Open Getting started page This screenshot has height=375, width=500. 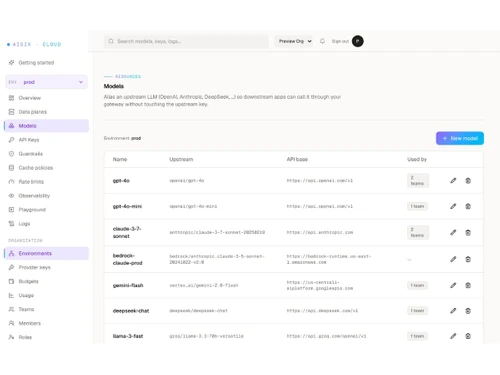point(36,63)
